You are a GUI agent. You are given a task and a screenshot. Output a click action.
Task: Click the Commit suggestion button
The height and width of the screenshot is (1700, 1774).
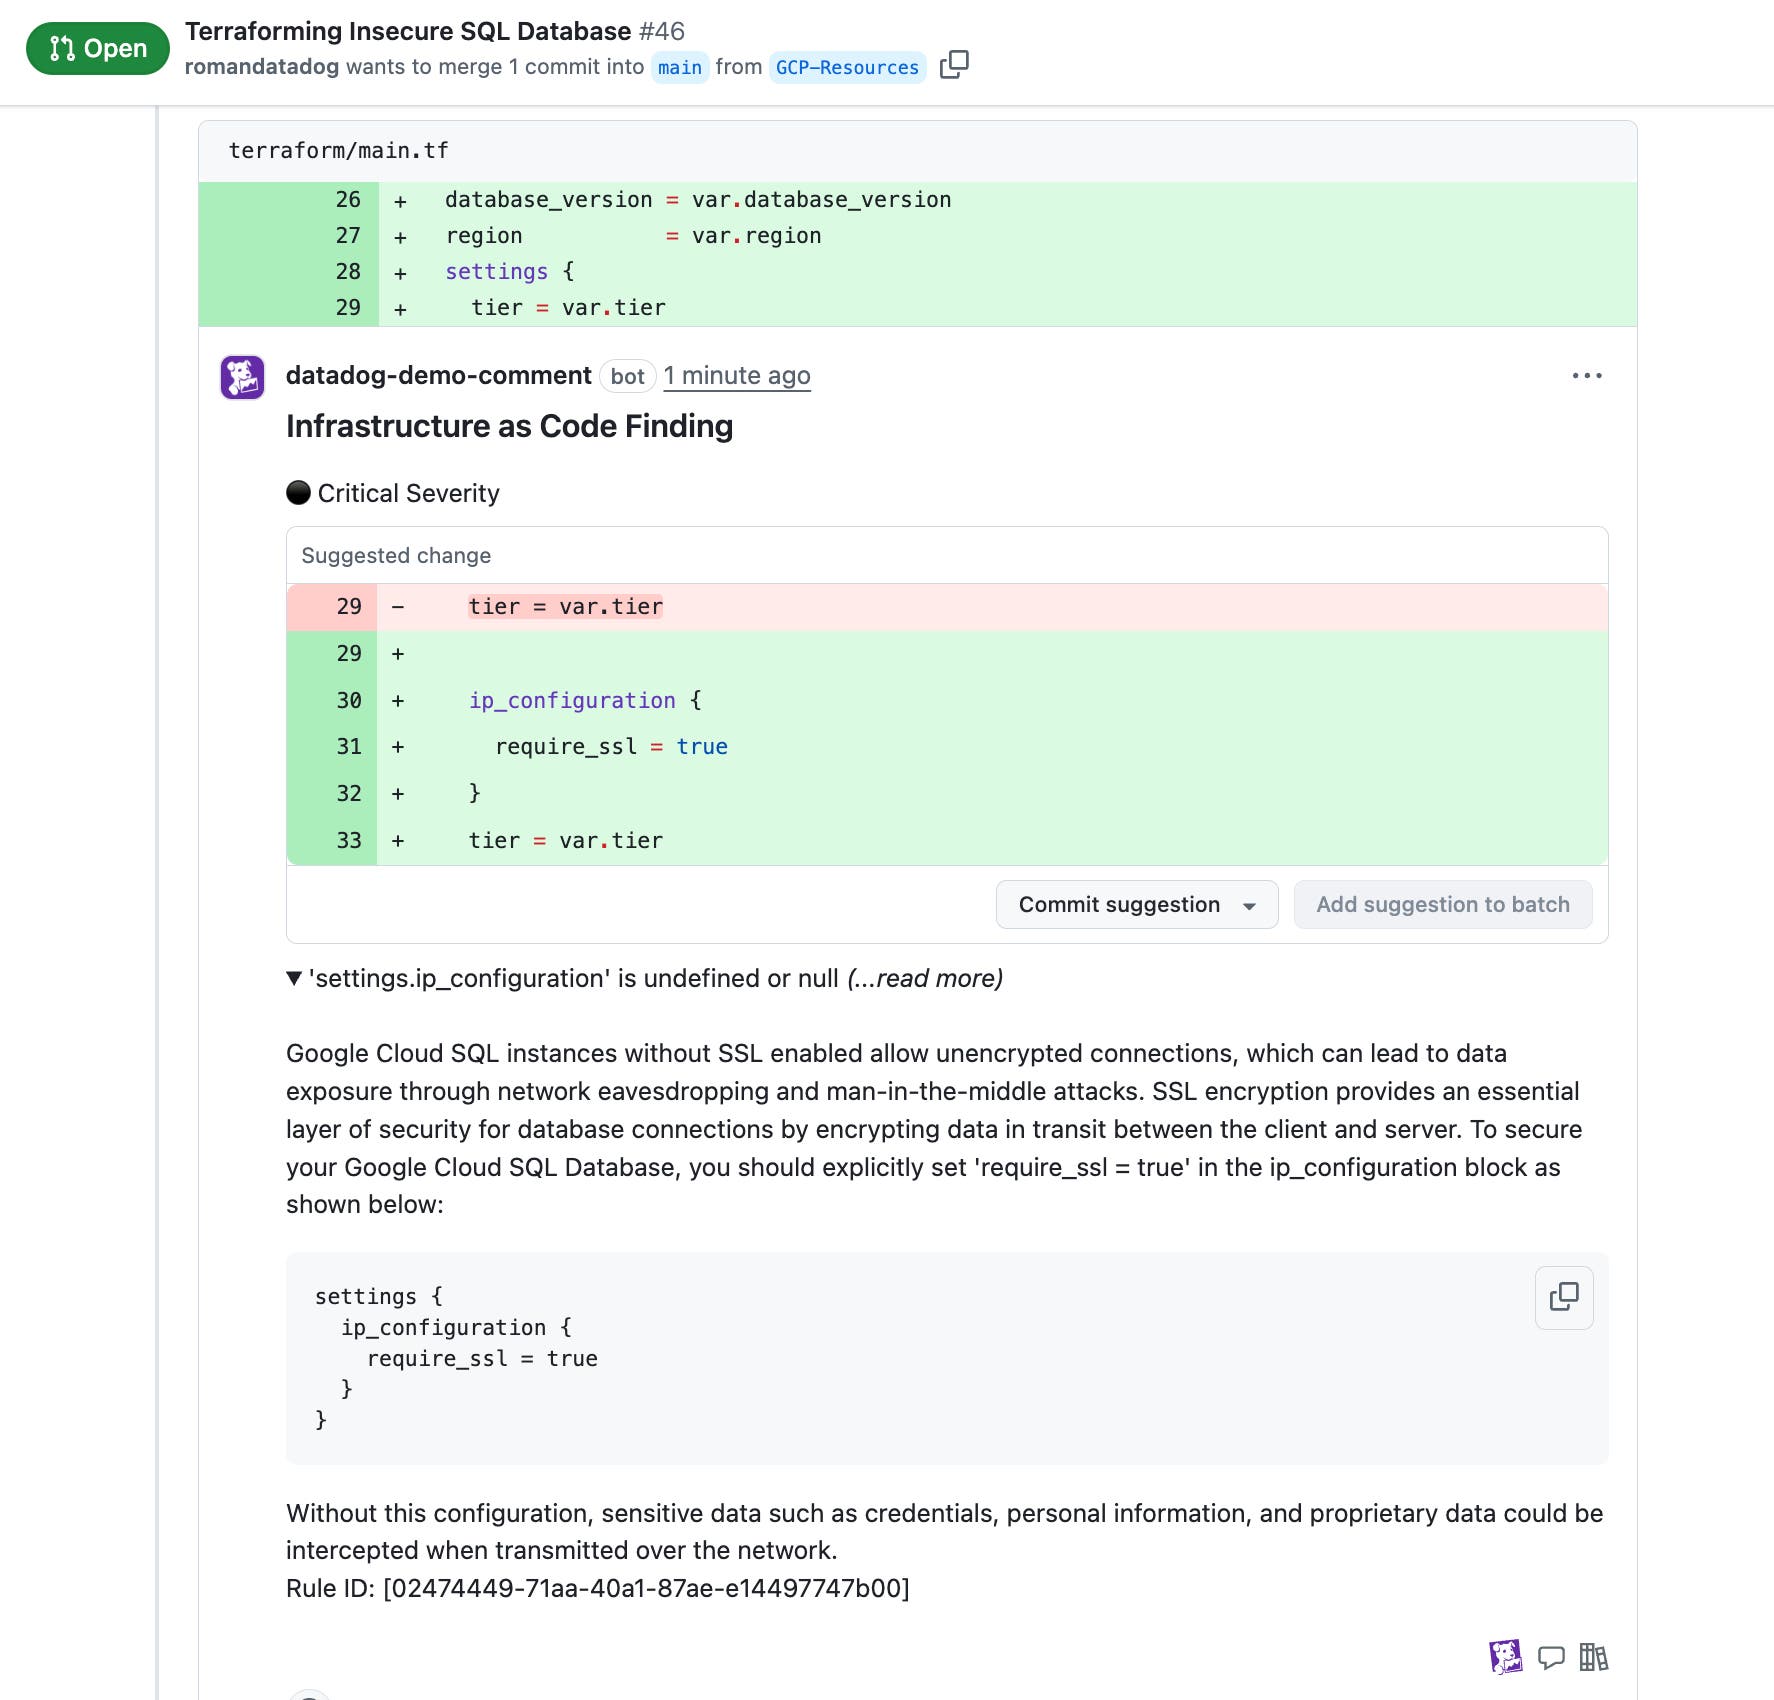[x=1119, y=904]
